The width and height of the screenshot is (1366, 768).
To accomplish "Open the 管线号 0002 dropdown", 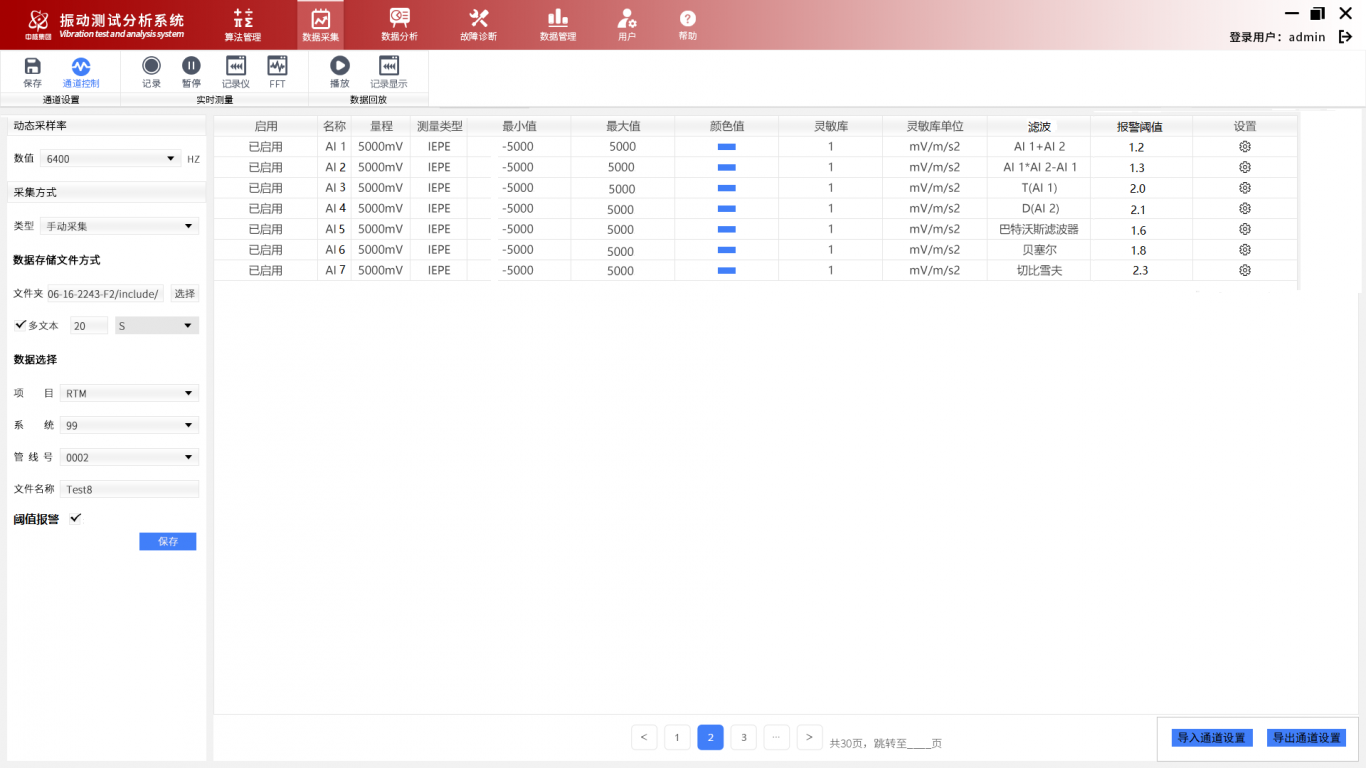I will 129,457.
